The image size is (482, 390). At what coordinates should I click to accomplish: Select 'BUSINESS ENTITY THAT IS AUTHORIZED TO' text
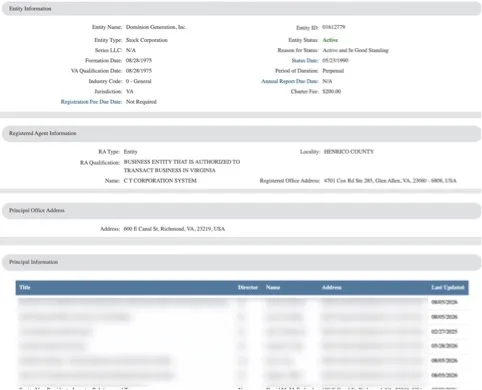tap(182, 162)
